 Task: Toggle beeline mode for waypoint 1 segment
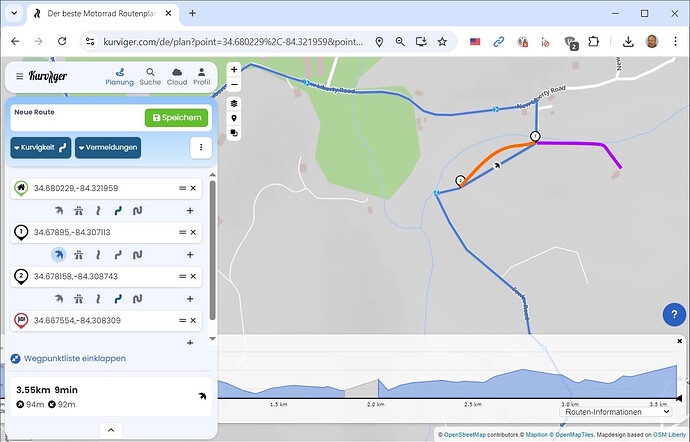pyautogui.click(x=60, y=255)
